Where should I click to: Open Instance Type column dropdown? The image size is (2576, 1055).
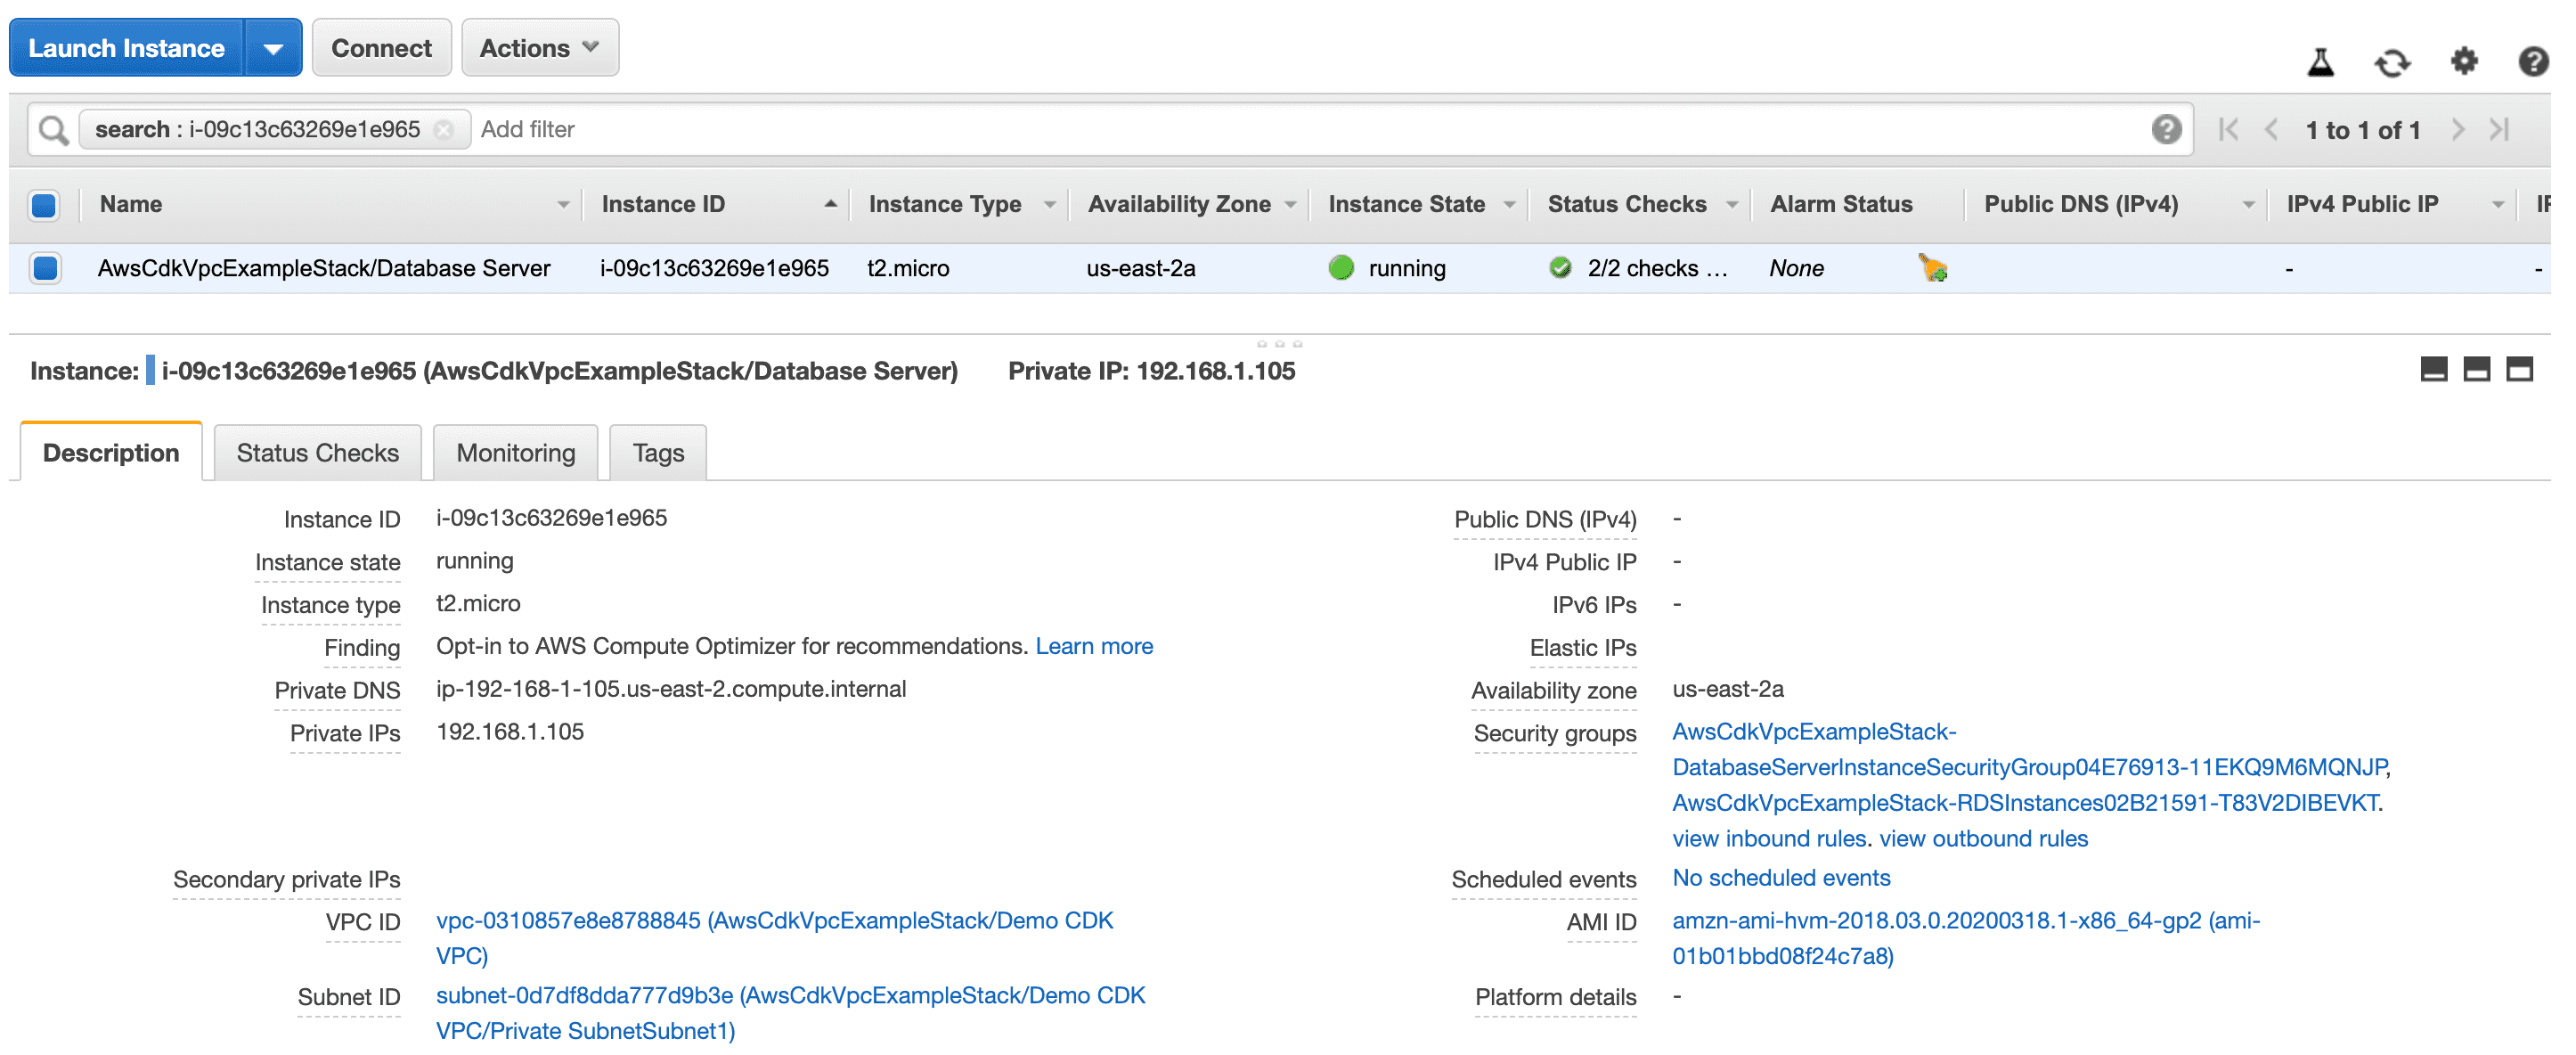tap(1049, 205)
